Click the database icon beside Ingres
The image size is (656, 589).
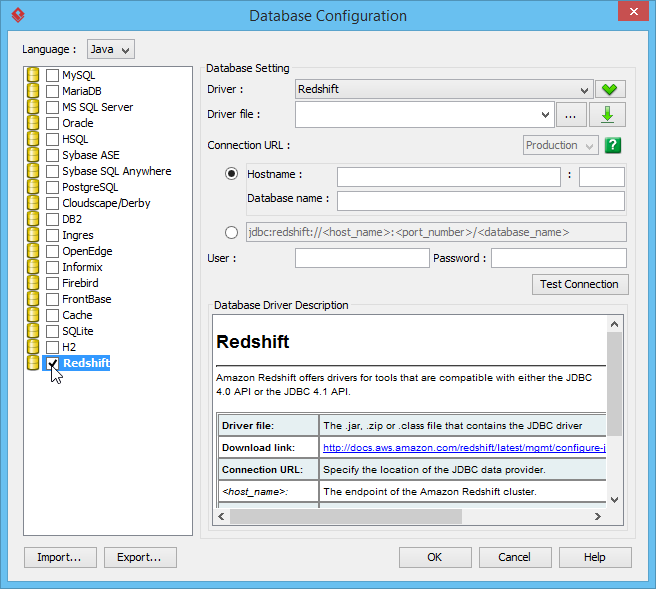[33, 235]
